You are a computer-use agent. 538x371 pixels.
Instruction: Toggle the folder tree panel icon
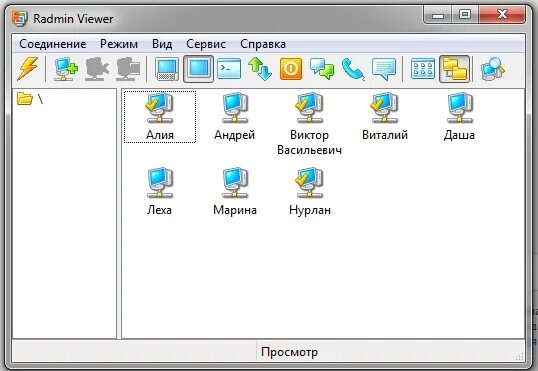(455, 69)
